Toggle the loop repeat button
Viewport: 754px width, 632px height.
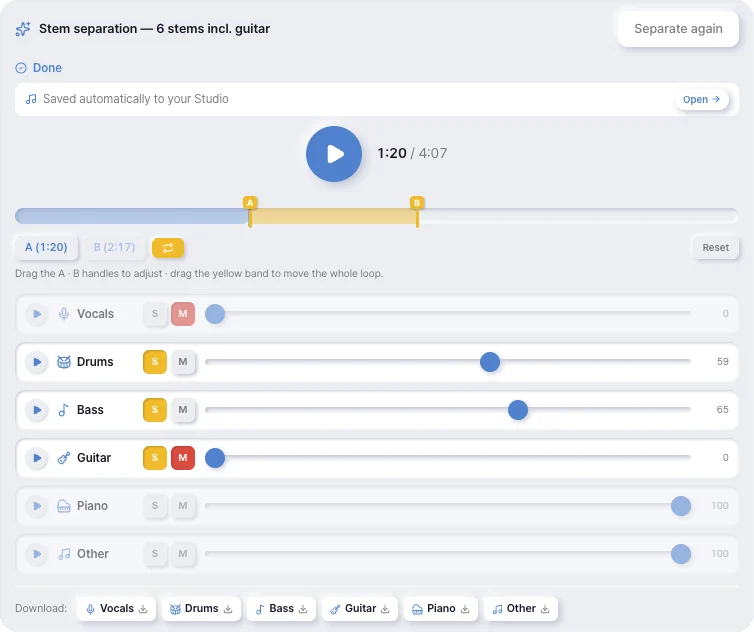(168, 248)
